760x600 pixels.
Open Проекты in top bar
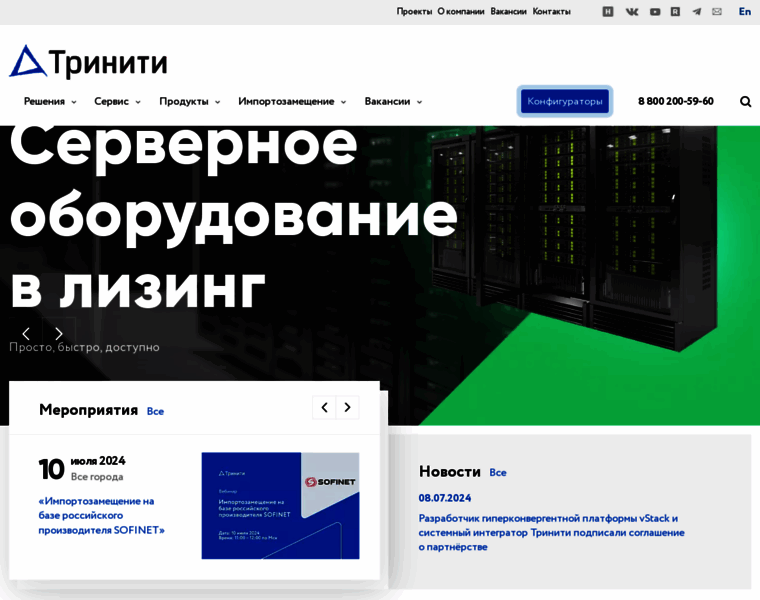(x=414, y=11)
